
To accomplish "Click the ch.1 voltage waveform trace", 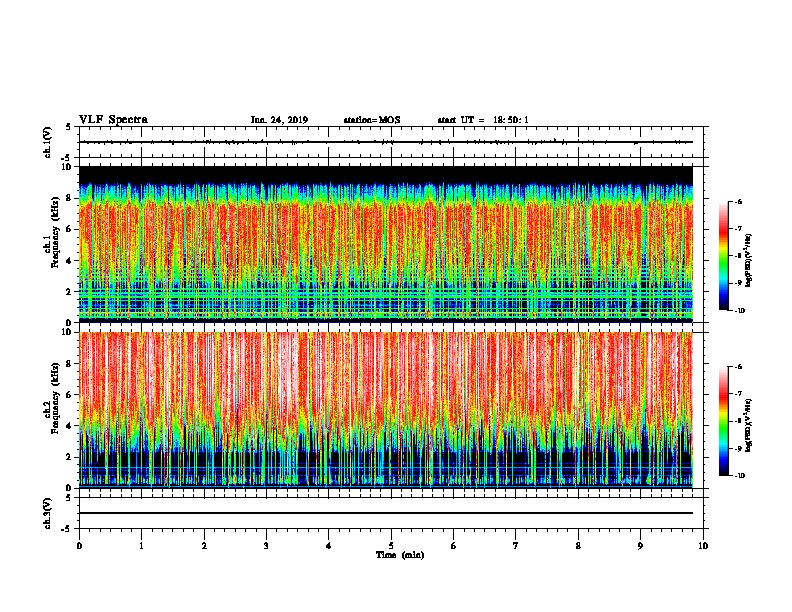I will point(386,142).
